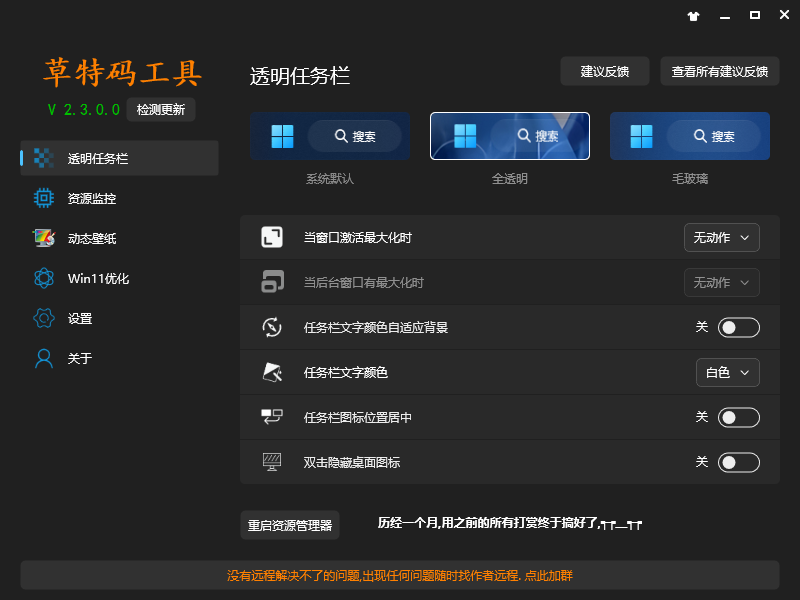Click the 建议反馈 button
Viewport: 800px width, 600px height.
tap(605, 71)
